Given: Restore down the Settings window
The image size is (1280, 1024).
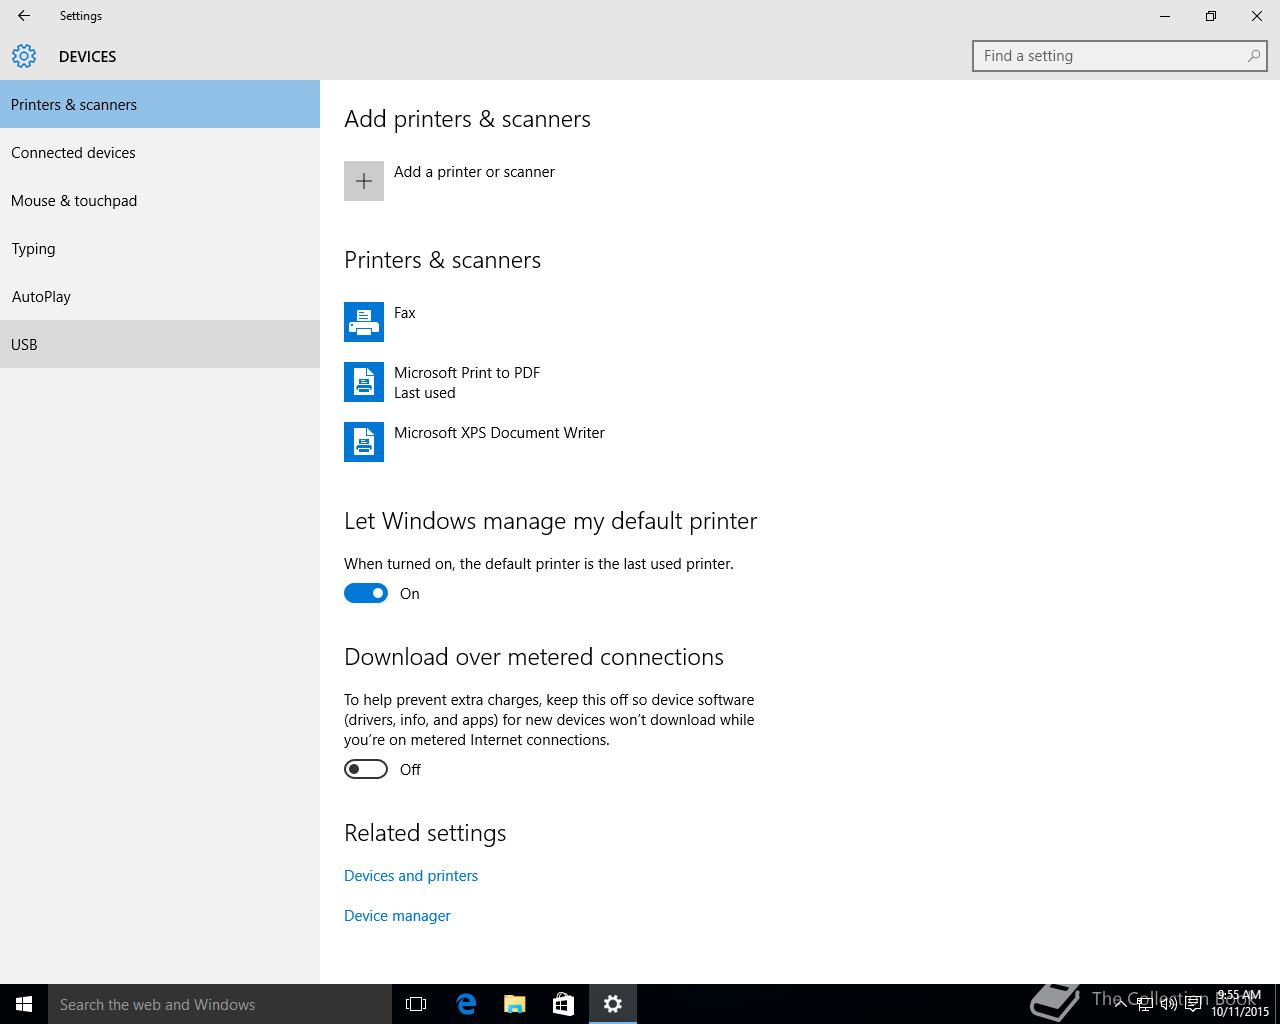Looking at the screenshot, I should point(1211,16).
